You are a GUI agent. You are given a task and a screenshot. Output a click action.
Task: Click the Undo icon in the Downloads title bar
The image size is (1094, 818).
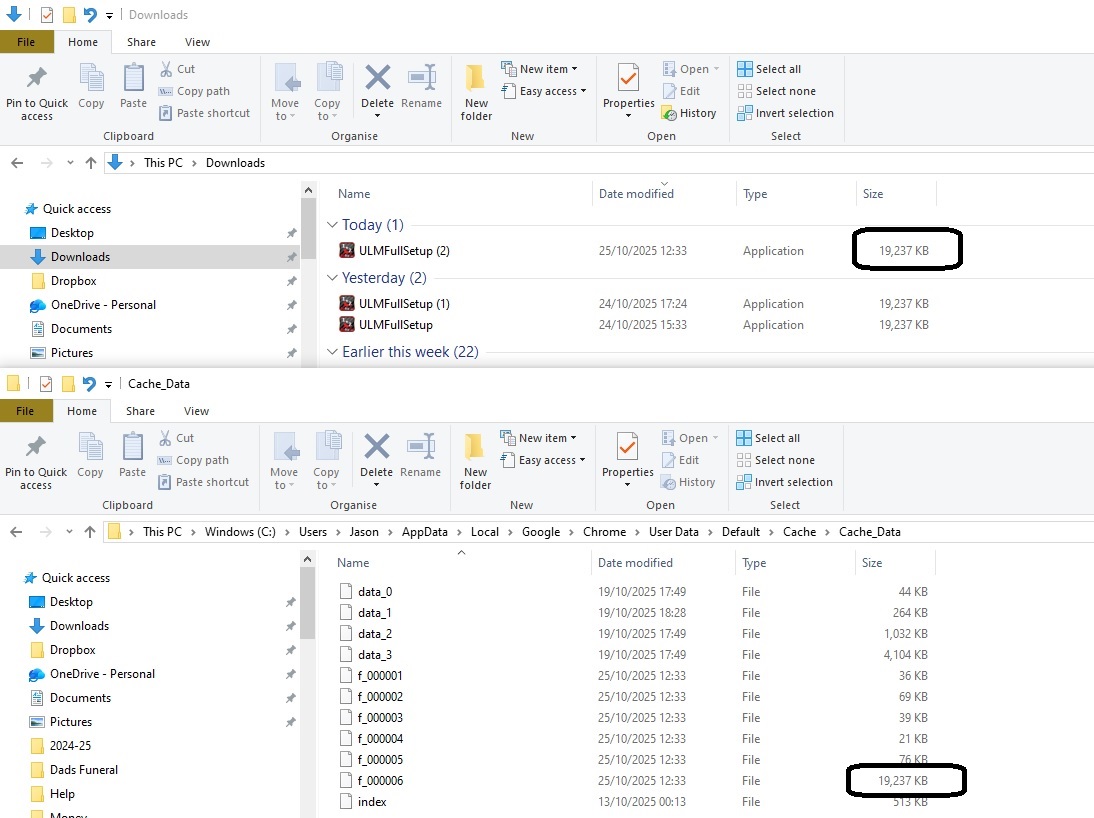(90, 15)
